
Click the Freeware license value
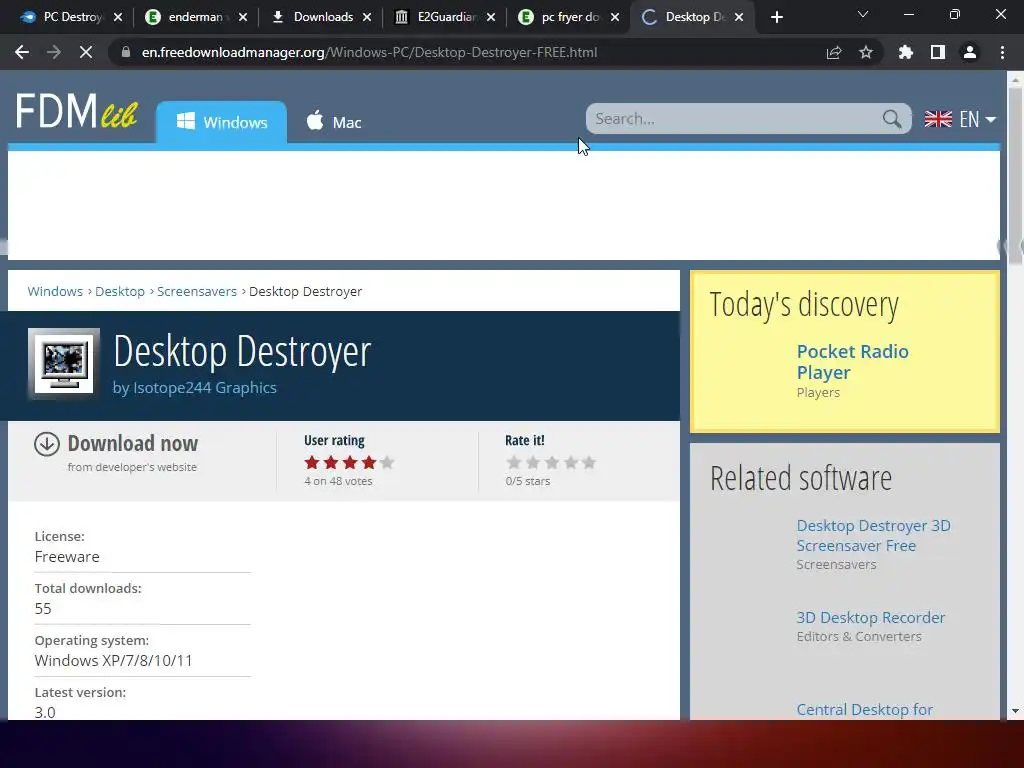[x=67, y=556]
